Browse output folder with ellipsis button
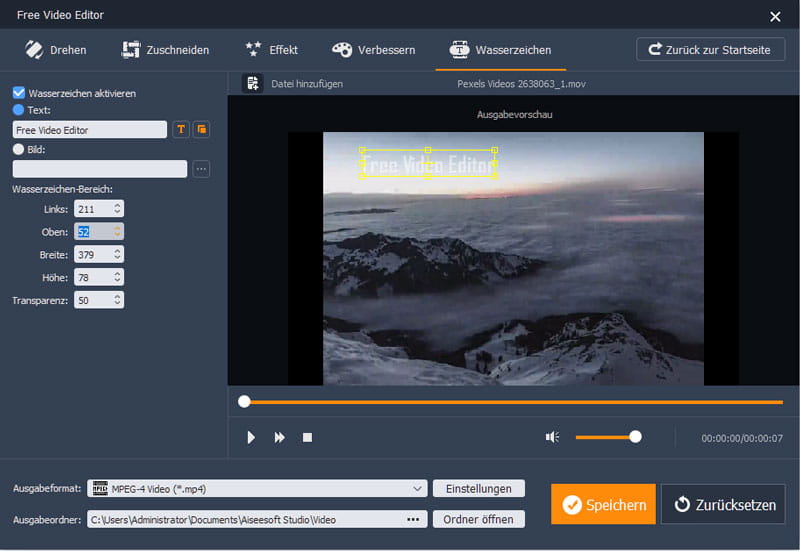The width and height of the screenshot is (800, 551). point(413,519)
